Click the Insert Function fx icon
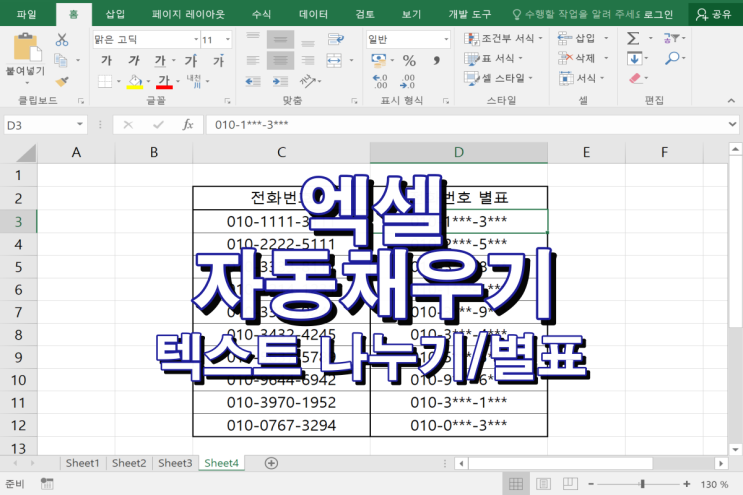This screenshot has width=743, height=495. pos(188,125)
